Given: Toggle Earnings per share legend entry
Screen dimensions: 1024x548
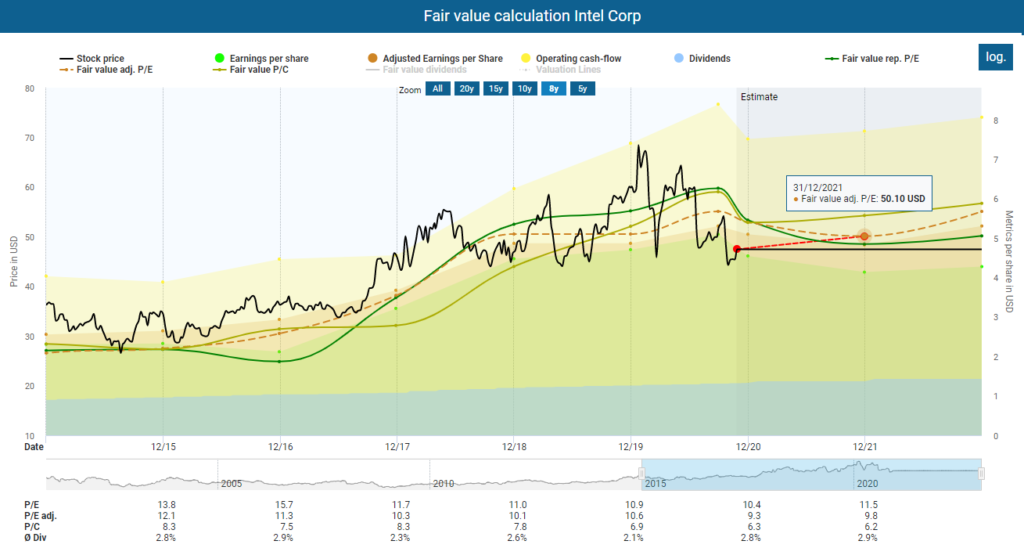Looking at the screenshot, I should 262,58.
